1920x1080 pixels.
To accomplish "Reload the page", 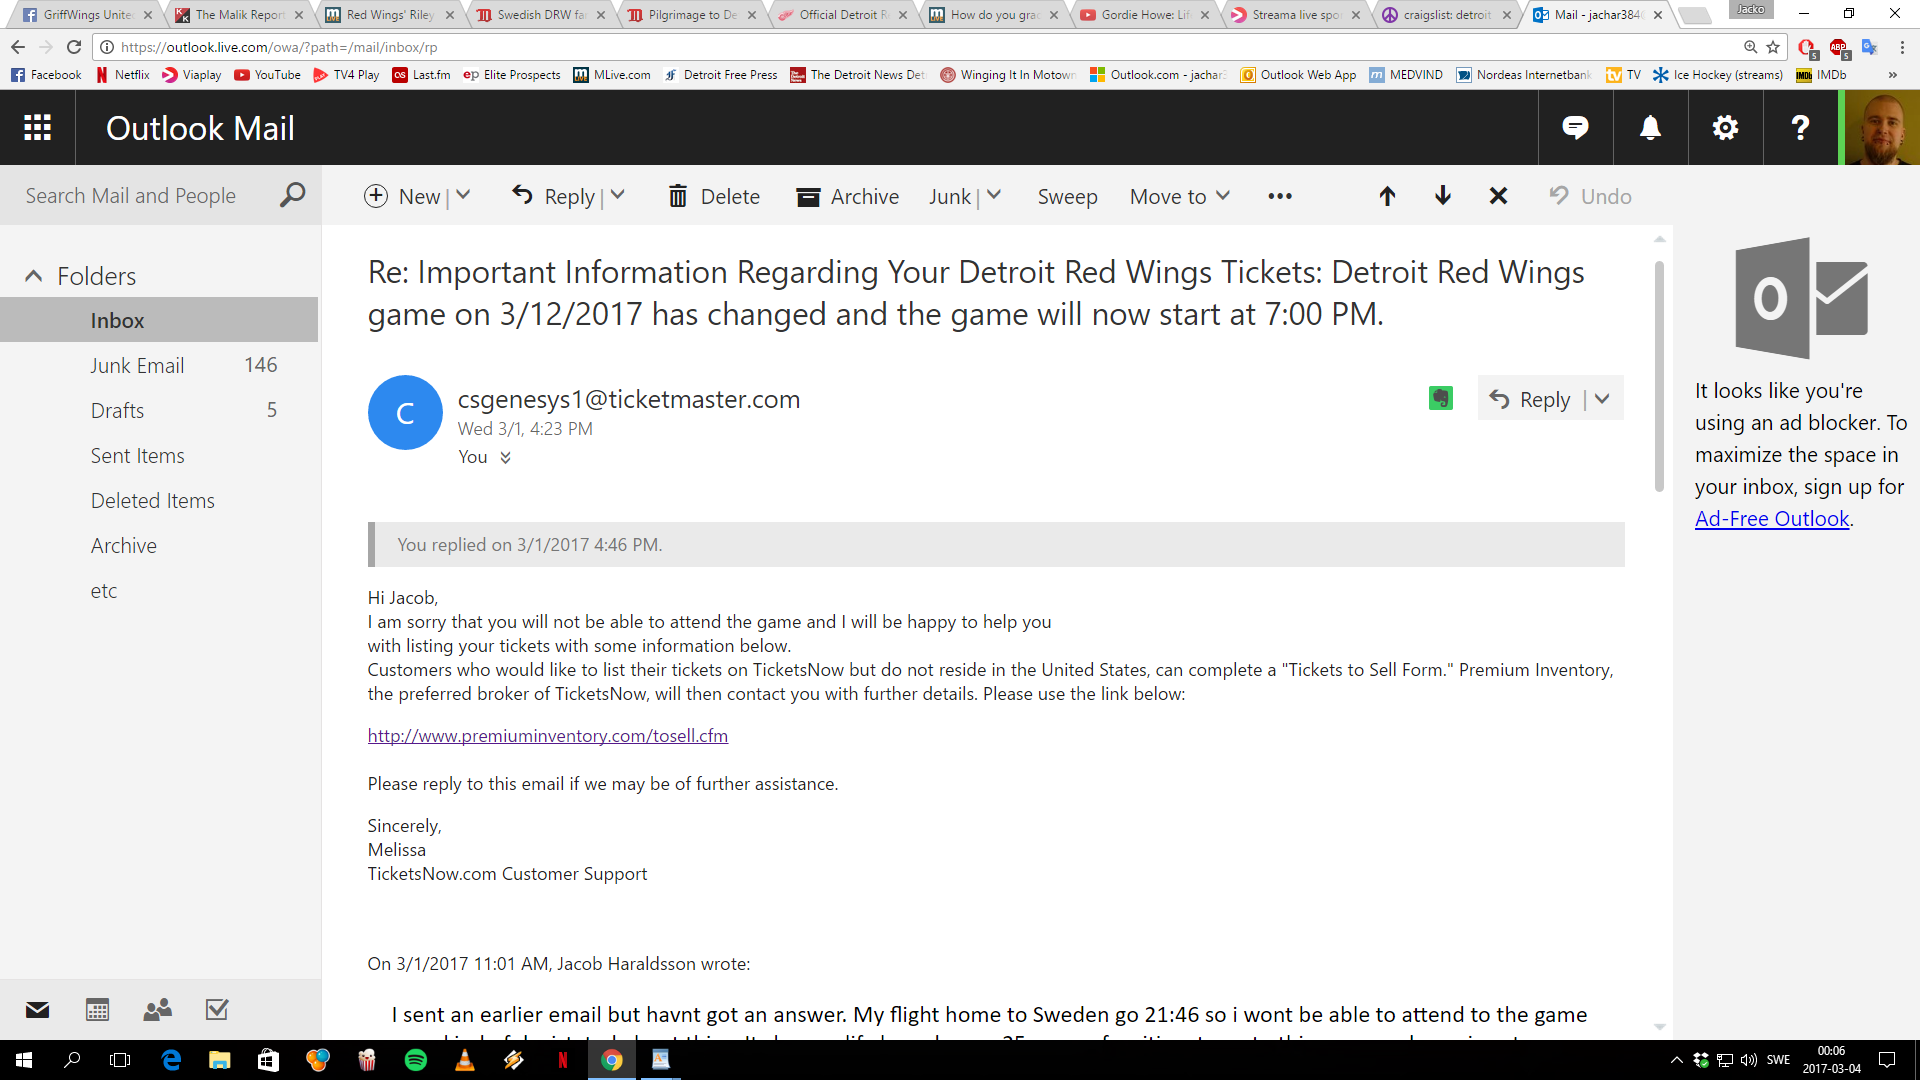I will tap(74, 47).
